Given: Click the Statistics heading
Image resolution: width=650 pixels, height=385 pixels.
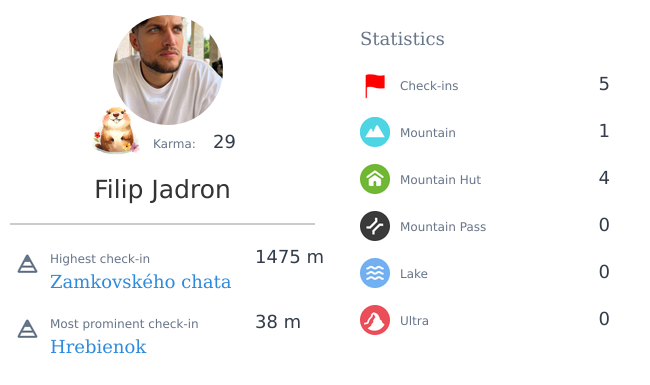Looking at the screenshot, I should point(402,39).
